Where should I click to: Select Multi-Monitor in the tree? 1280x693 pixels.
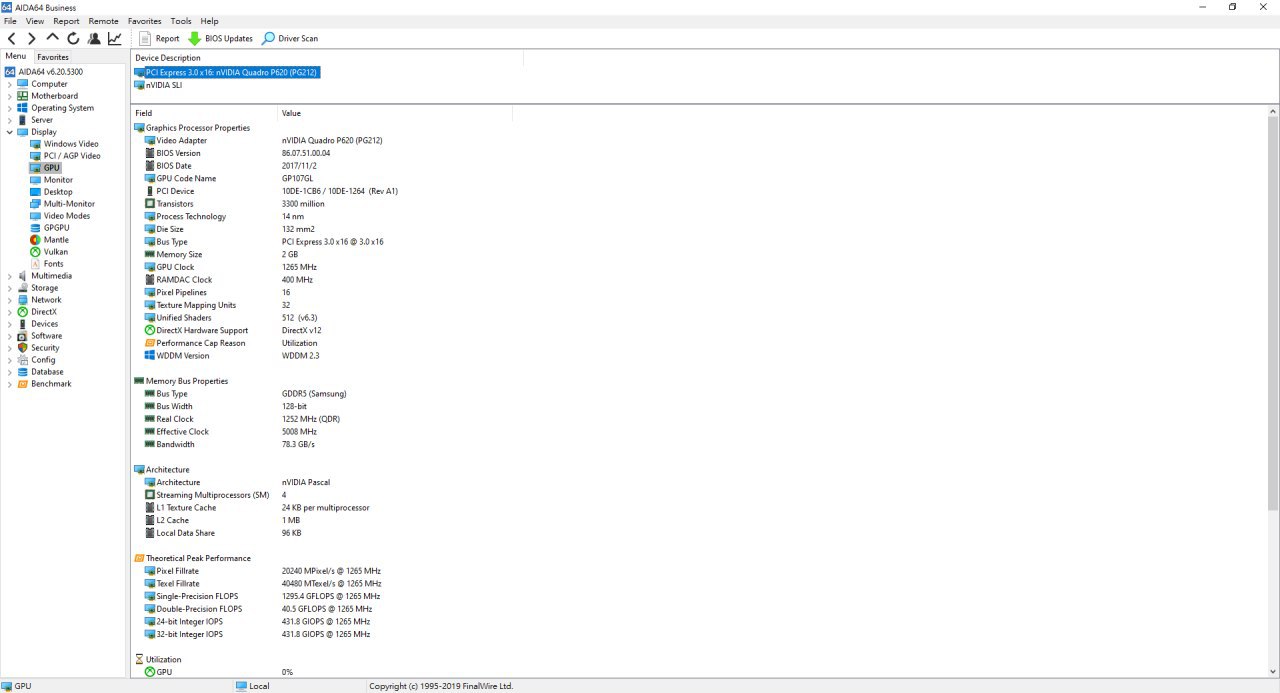pyautogui.click(x=69, y=204)
